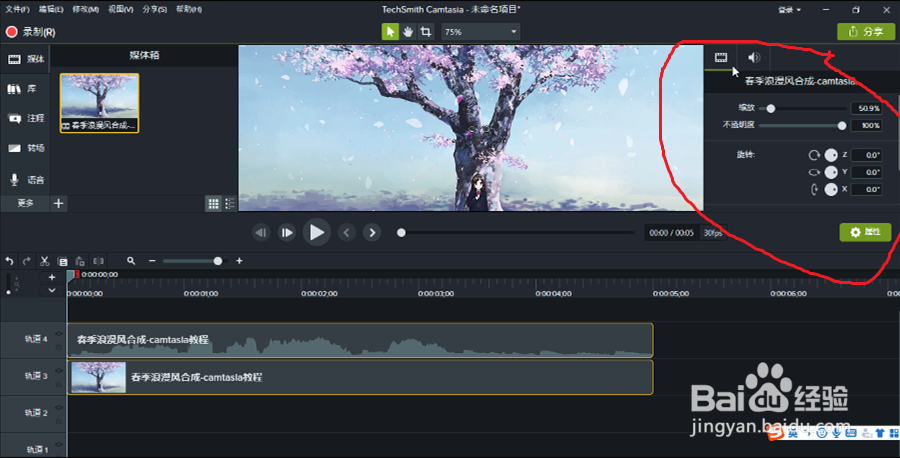This screenshot has width=900, height=458.
Task: Open the 帮助(H) menu
Action: point(189,9)
